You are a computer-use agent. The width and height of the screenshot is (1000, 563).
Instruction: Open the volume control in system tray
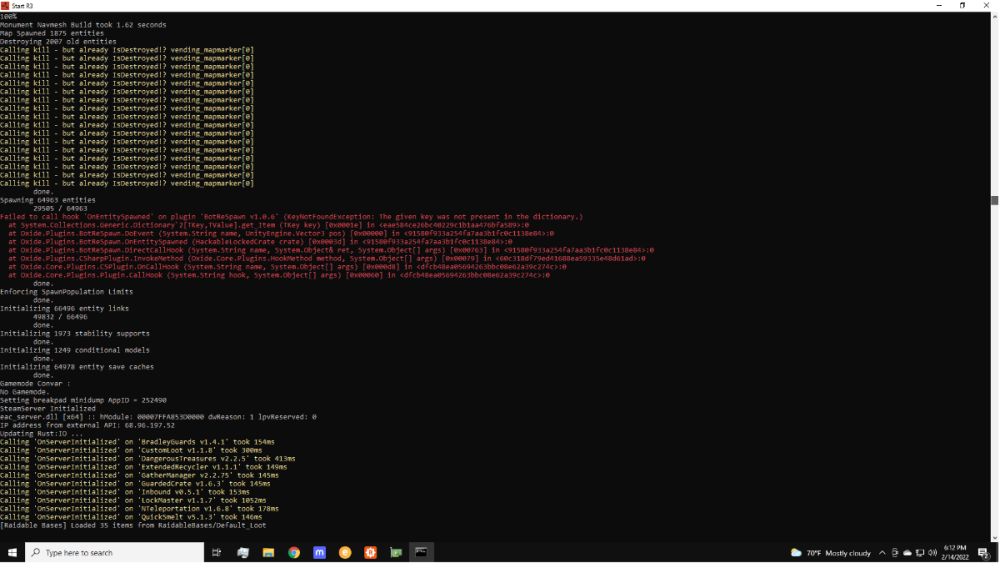point(931,552)
